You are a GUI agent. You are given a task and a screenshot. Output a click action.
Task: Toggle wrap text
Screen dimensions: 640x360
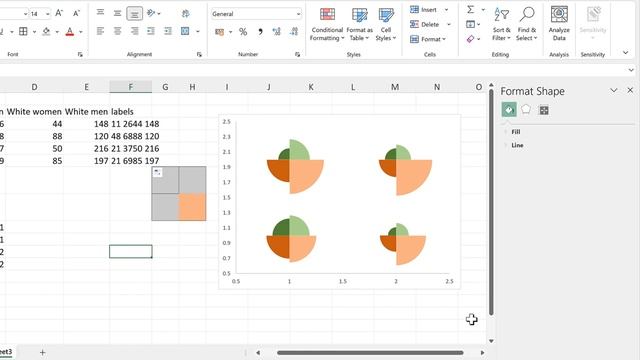(185, 13)
